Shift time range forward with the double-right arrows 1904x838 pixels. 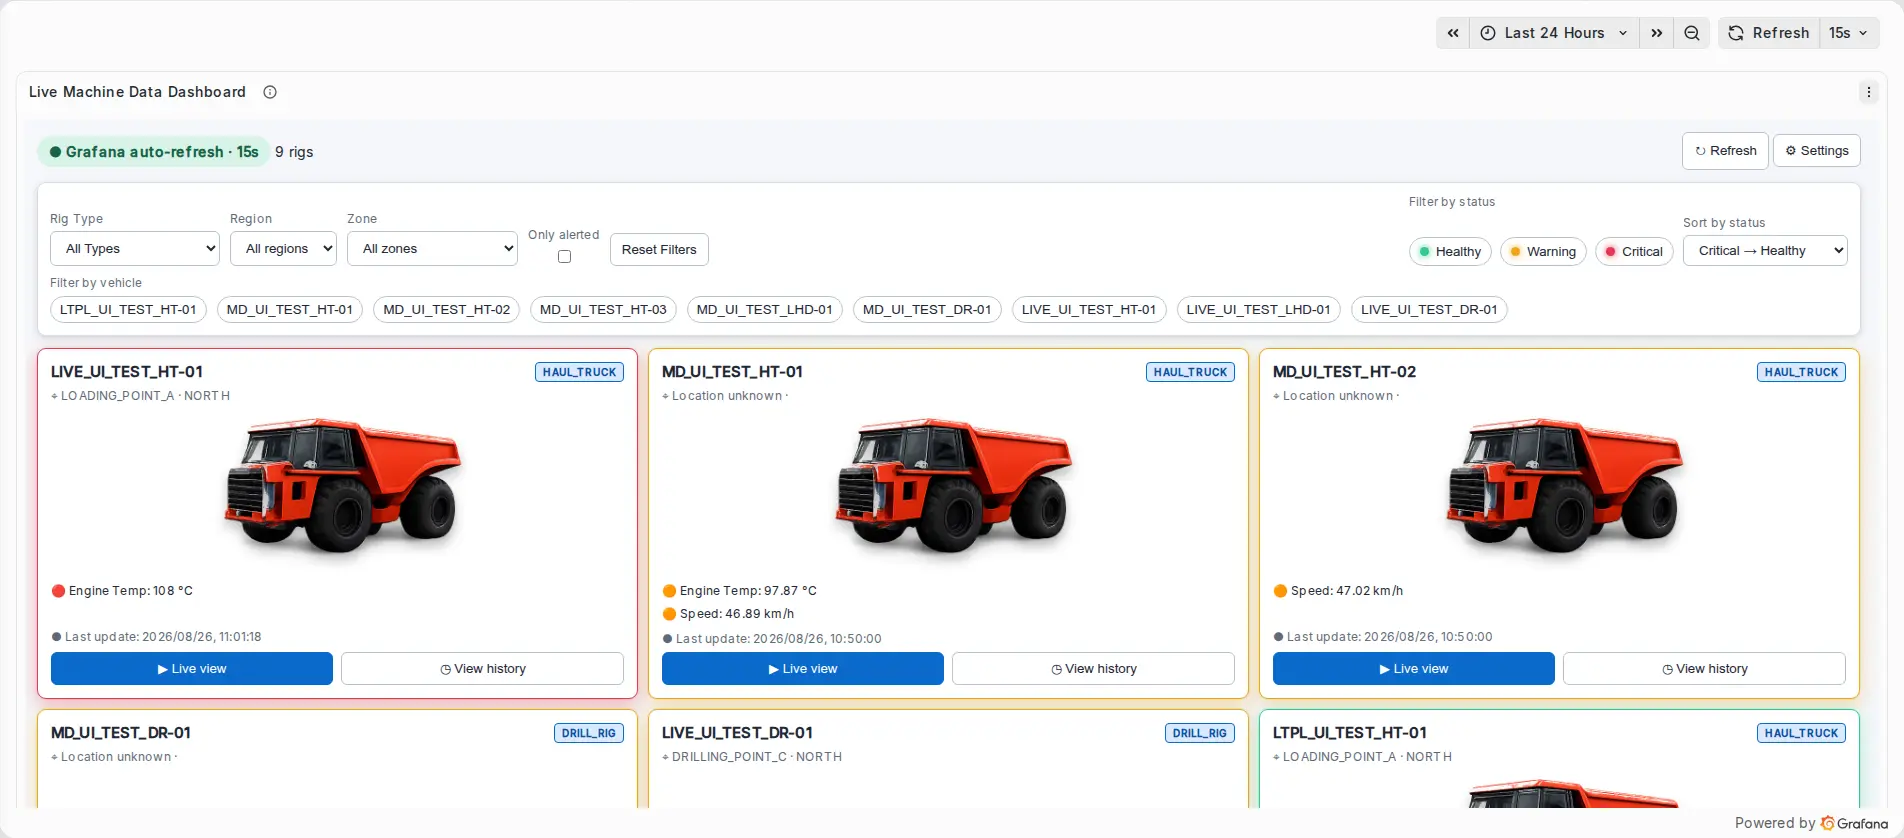click(x=1657, y=33)
